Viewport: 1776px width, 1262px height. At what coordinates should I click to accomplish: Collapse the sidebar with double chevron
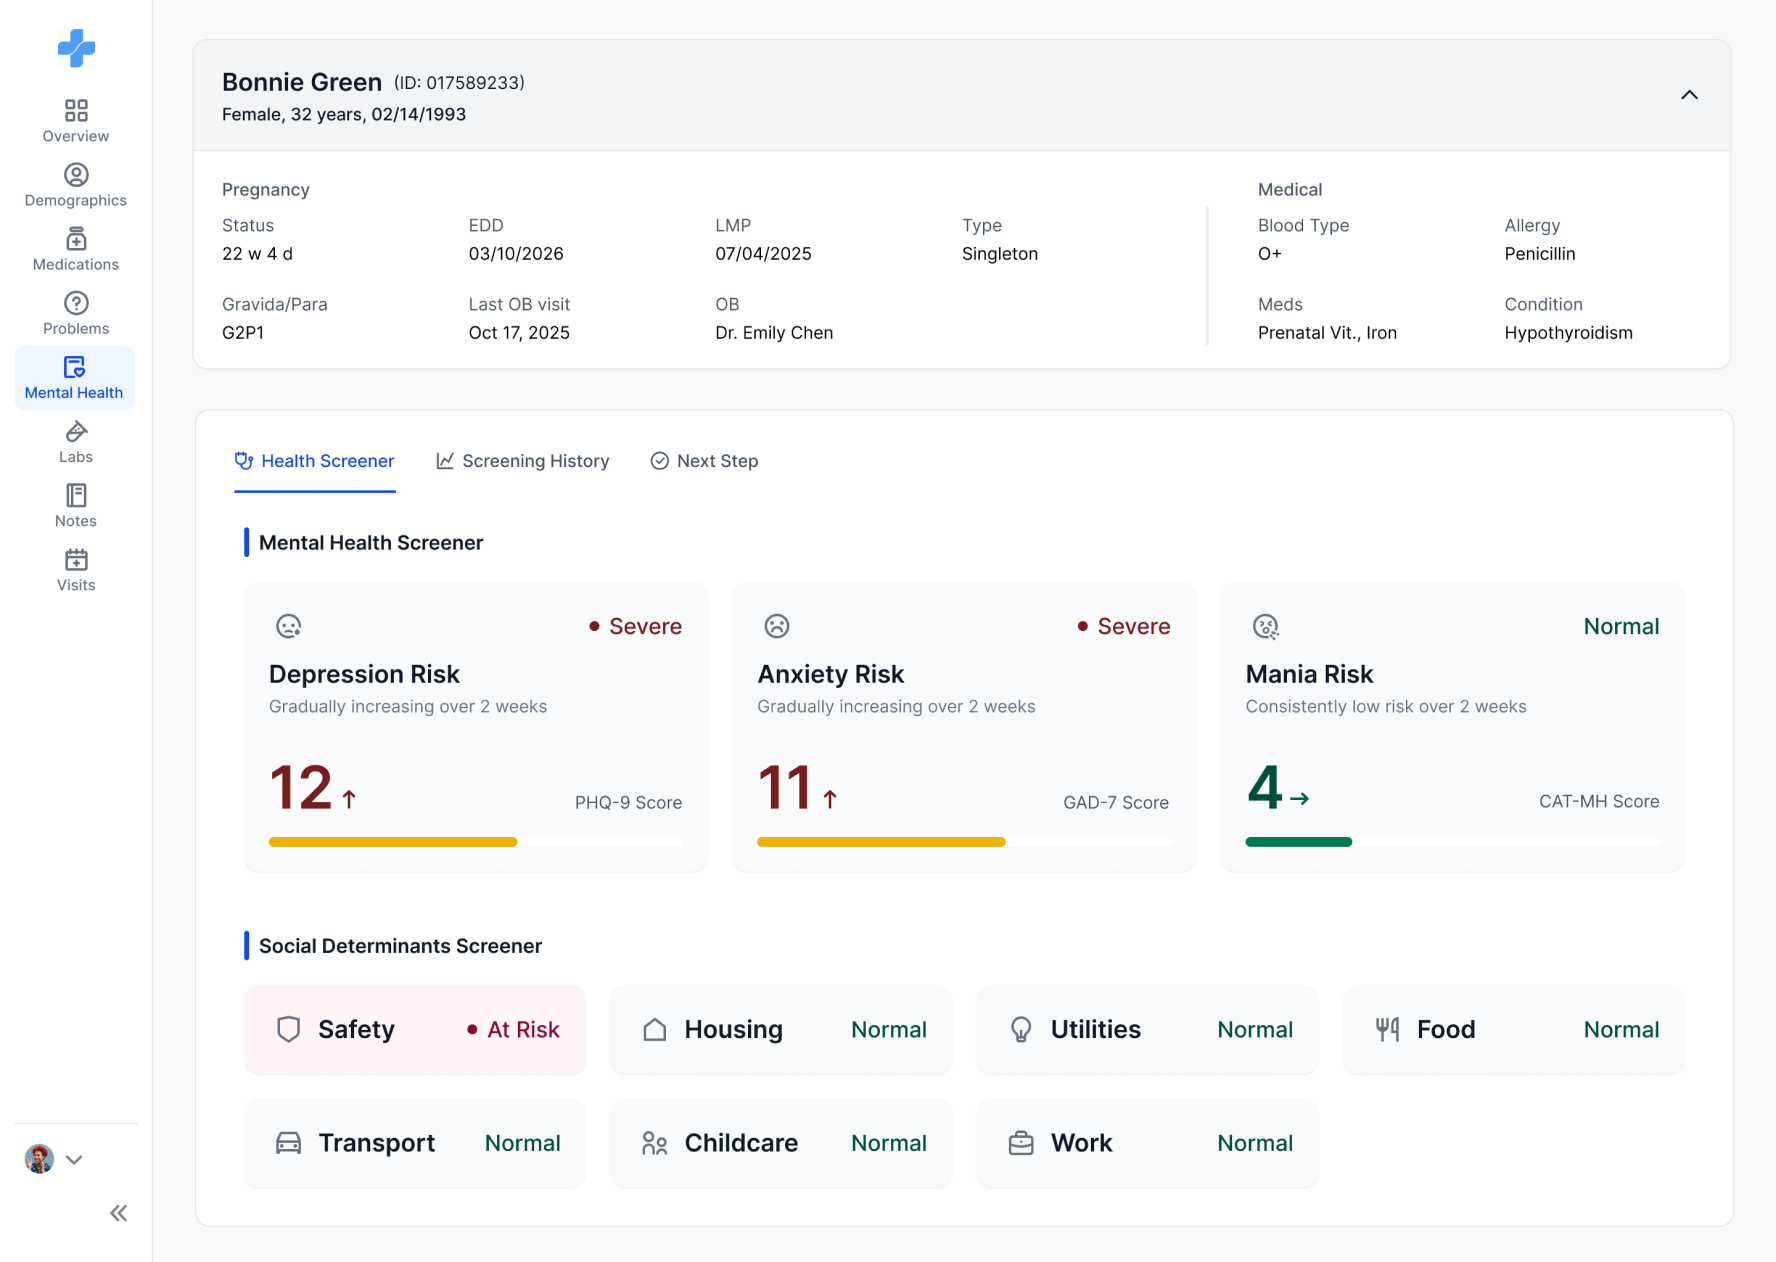(x=119, y=1213)
